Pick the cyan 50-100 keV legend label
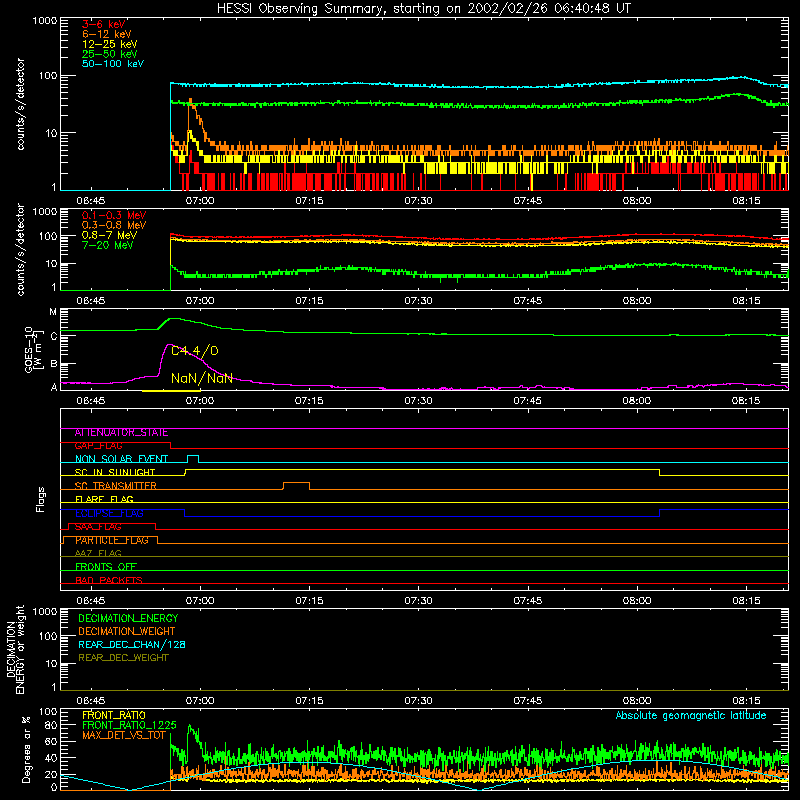Image resolution: width=800 pixels, height=800 pixels. tap(113, 64)
